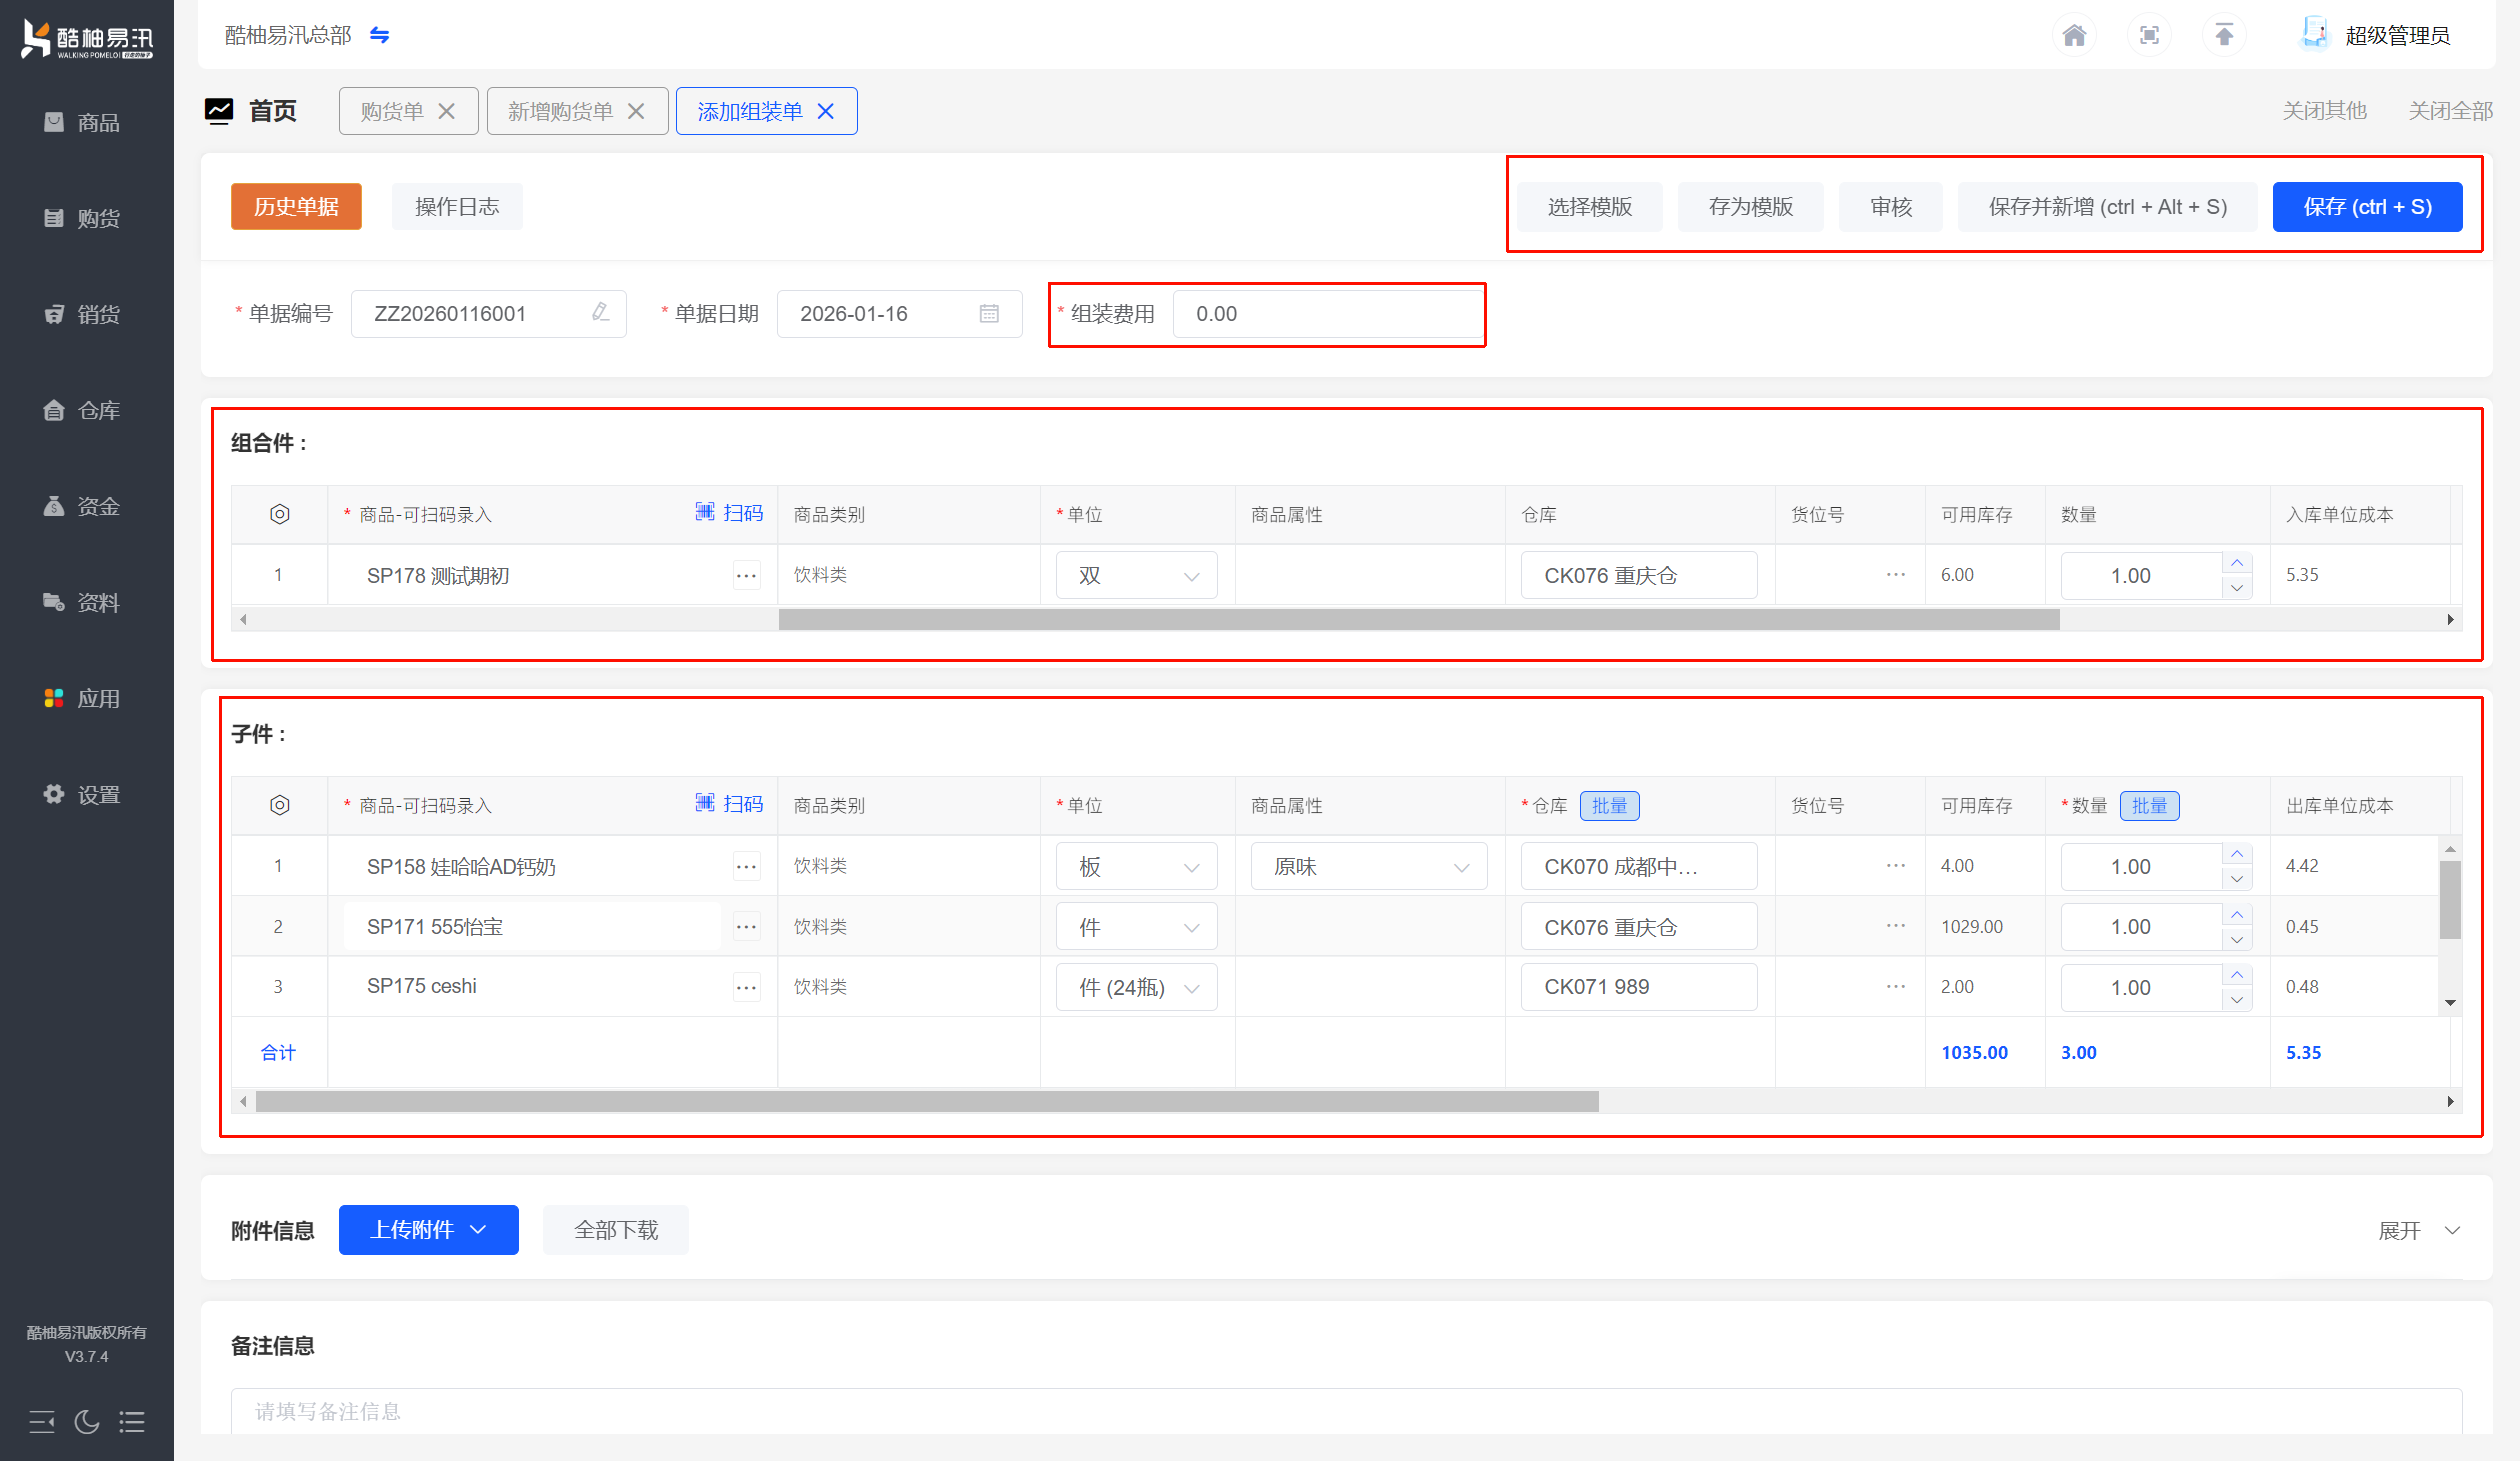Click the home icon in top bar
The height and width of the screenshot is (1461, 2520).
[x=2074, y=36]
